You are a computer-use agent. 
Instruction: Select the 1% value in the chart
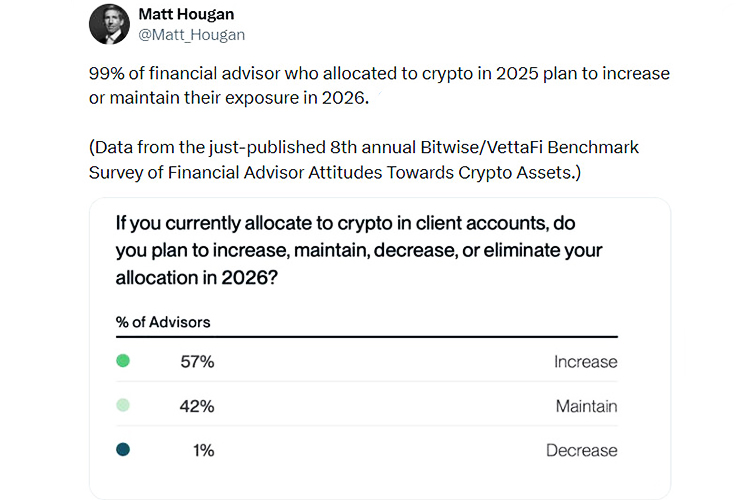pos(203,451)
